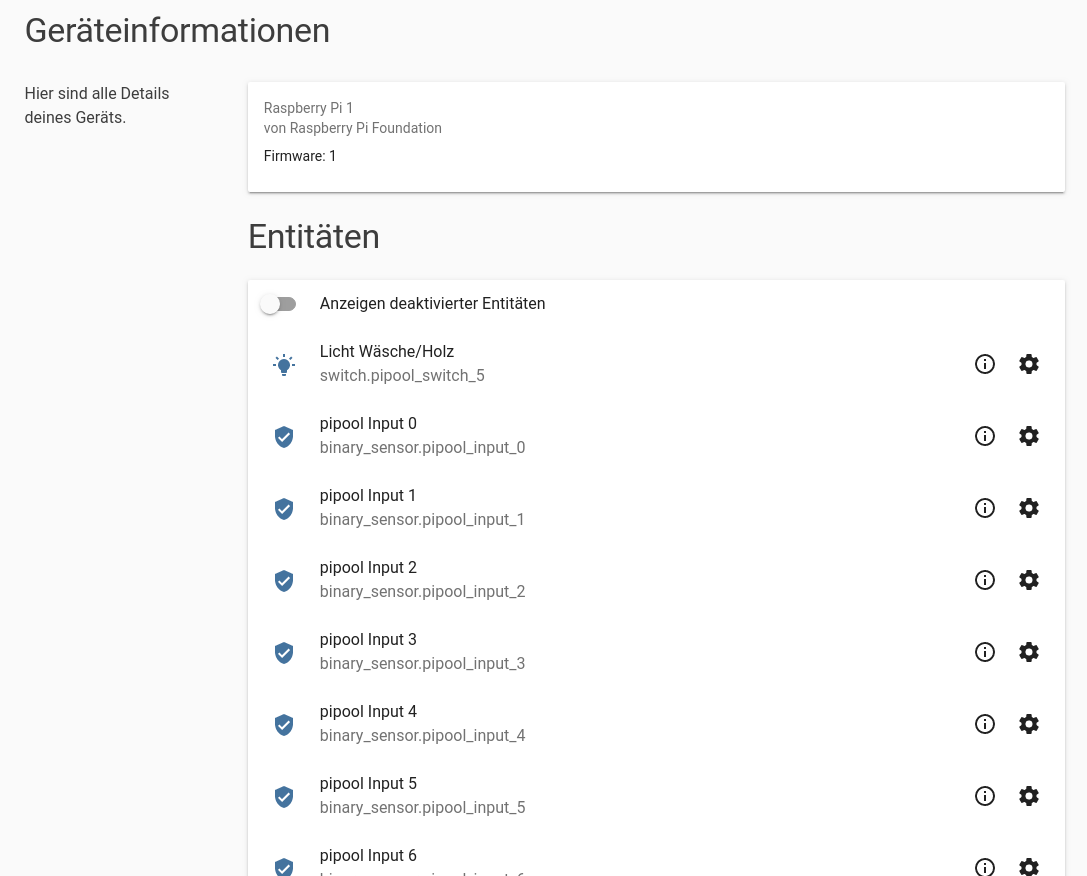The height and width of the screenshot is (876, 1087).
Task: Show info for pipool Input 4
Action: point(985,724)
